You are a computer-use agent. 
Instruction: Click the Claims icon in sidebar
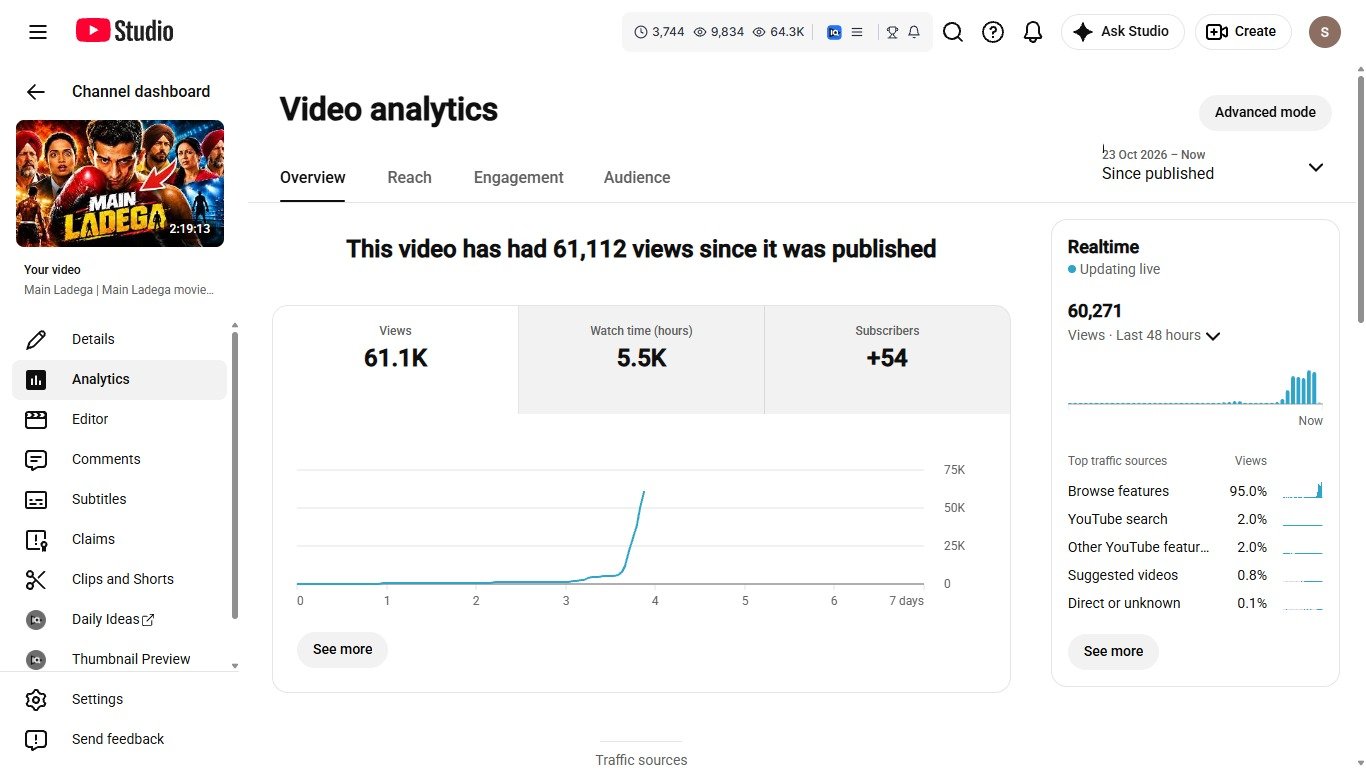click(36, 539)
